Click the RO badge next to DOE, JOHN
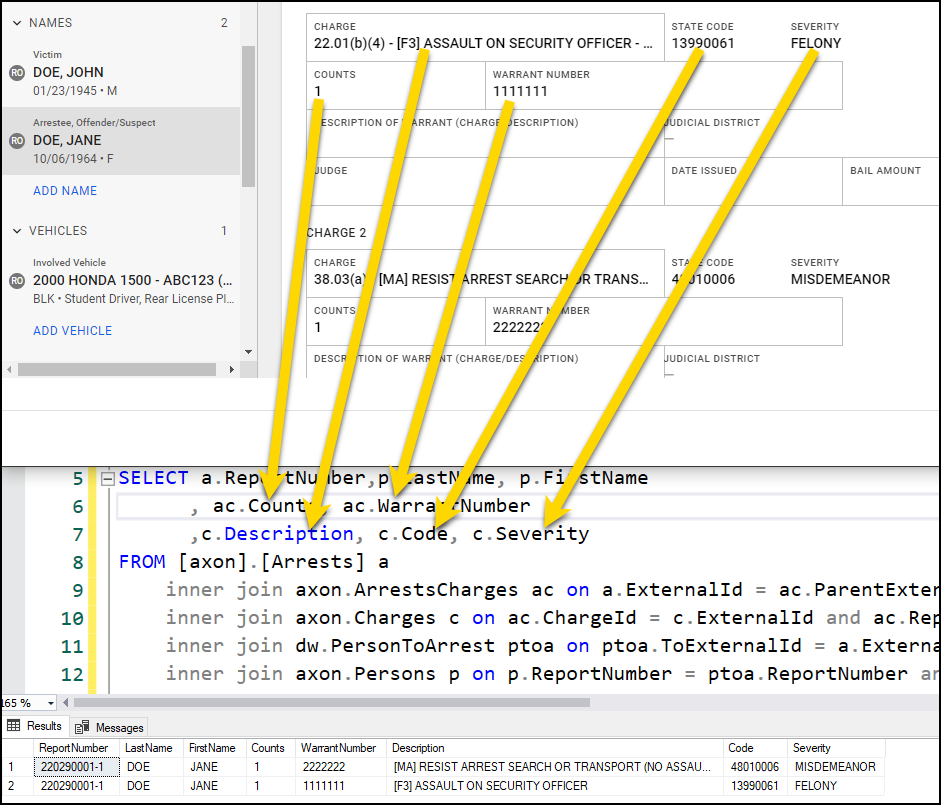 (16, 72)
